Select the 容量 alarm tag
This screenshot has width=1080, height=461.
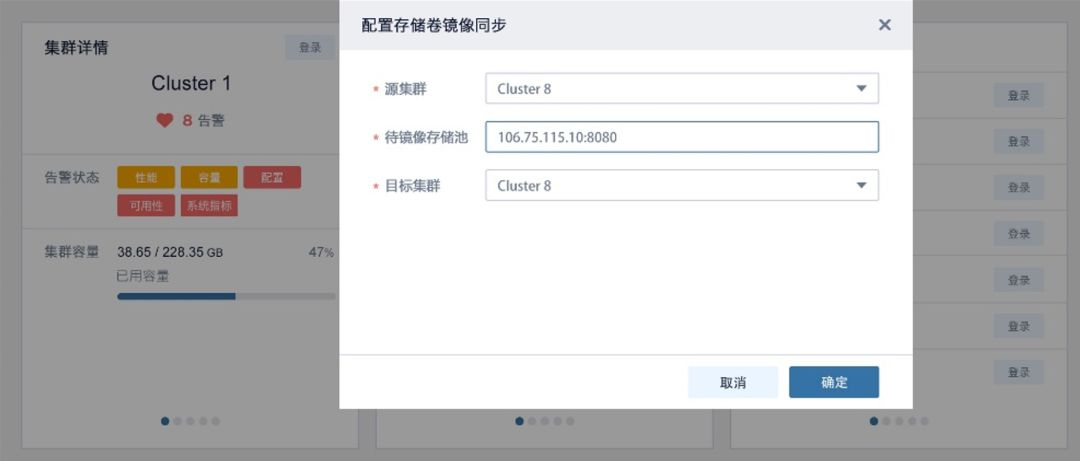(209, 177)
